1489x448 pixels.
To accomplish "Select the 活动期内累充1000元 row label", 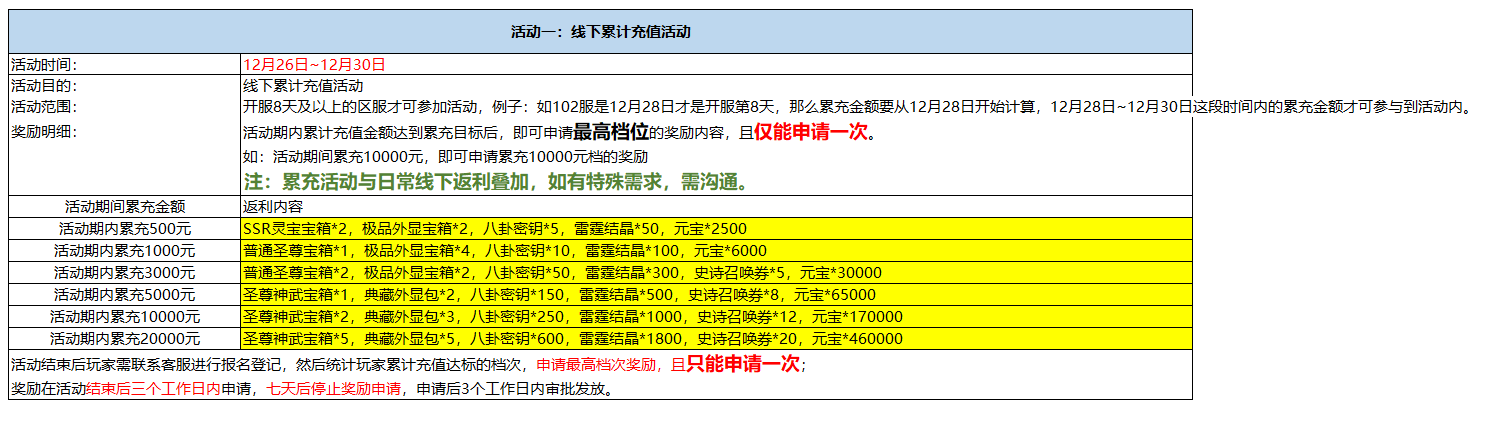I will 125,250.
